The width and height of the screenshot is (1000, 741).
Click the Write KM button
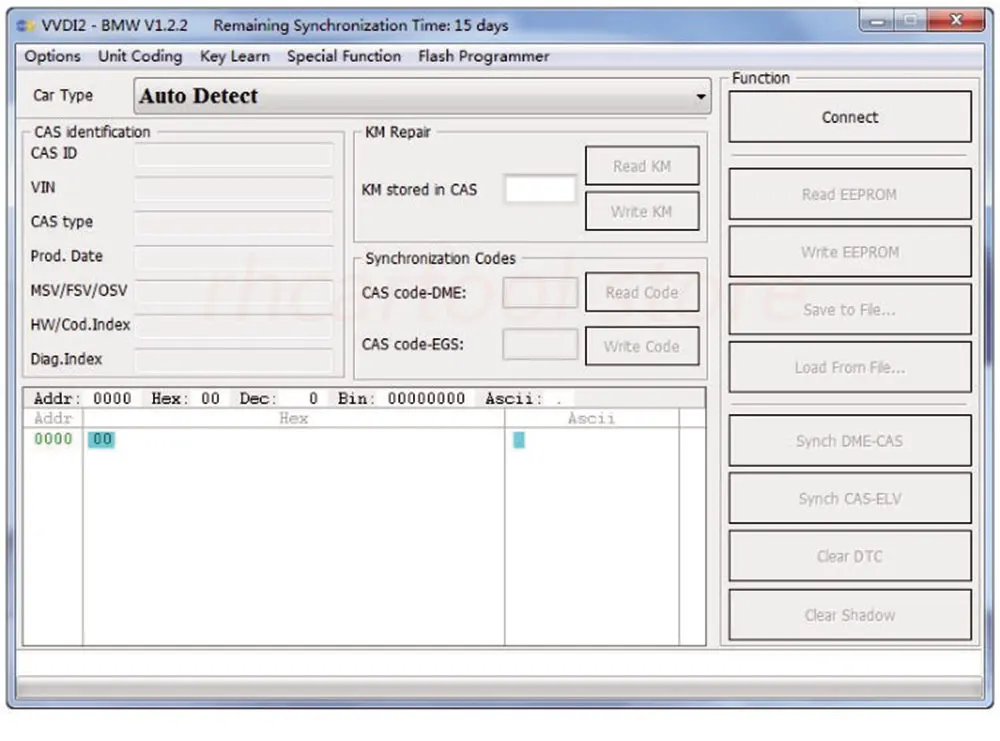(642, 211)
